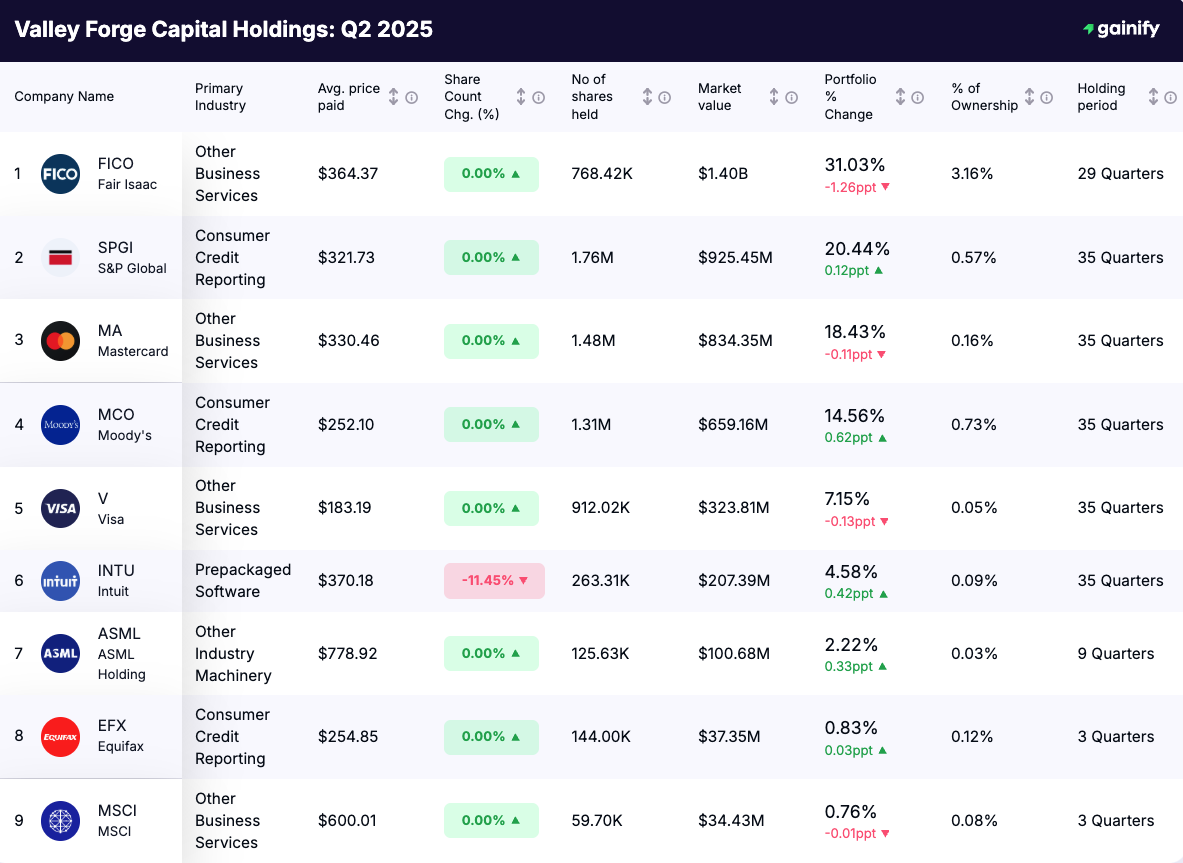The height and width of the screenshot is (863, 1183).
Task: Click the ASML logo icon
Action: (x=60, y=653)
